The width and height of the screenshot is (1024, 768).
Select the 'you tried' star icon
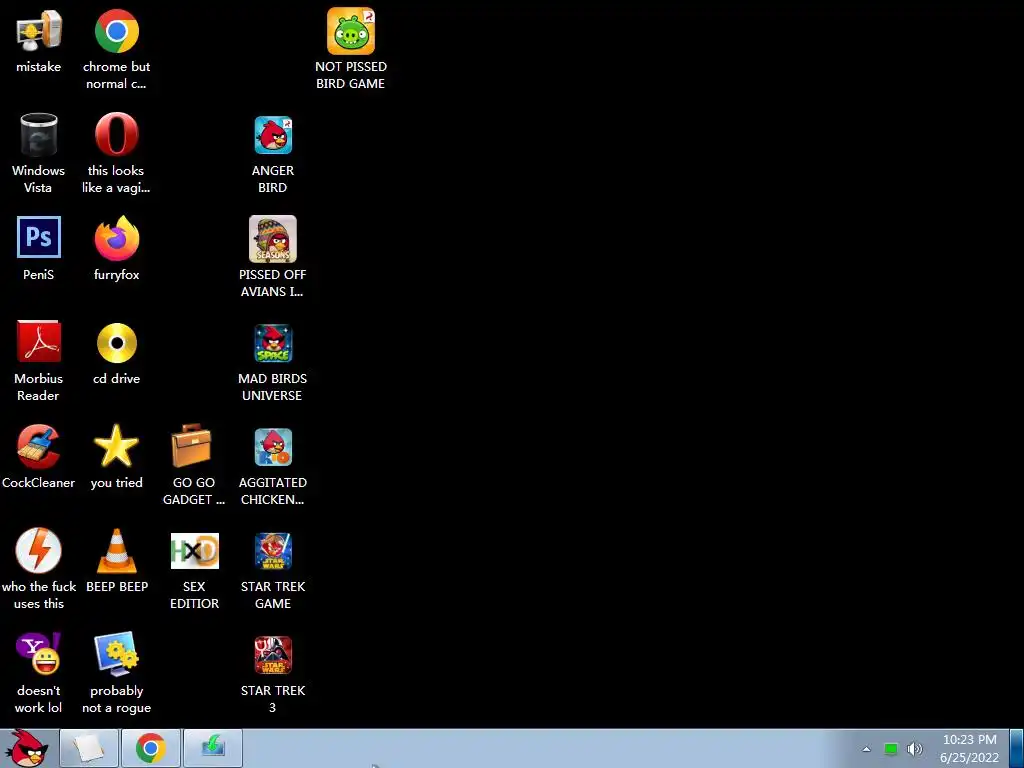pyautogui.click(x=117, y=446)
